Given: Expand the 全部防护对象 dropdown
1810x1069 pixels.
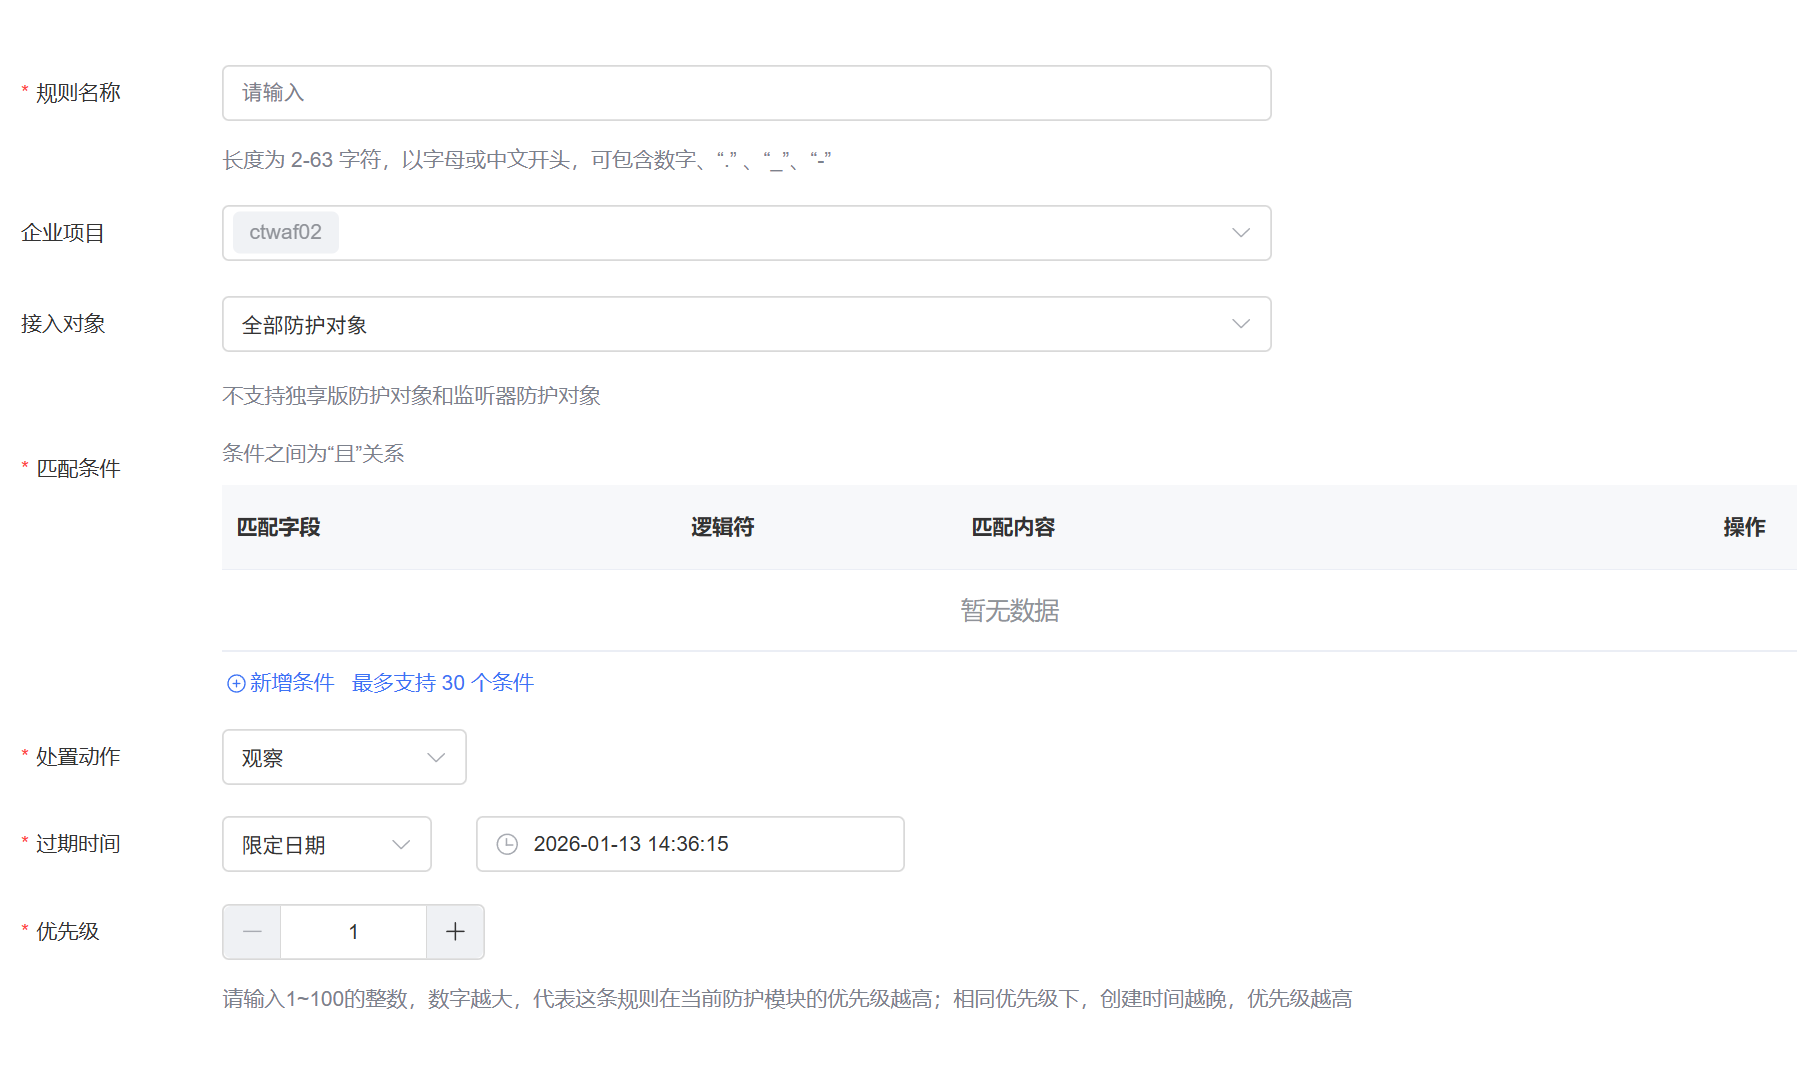Looking at the screenshot, I should coord(745,324).
